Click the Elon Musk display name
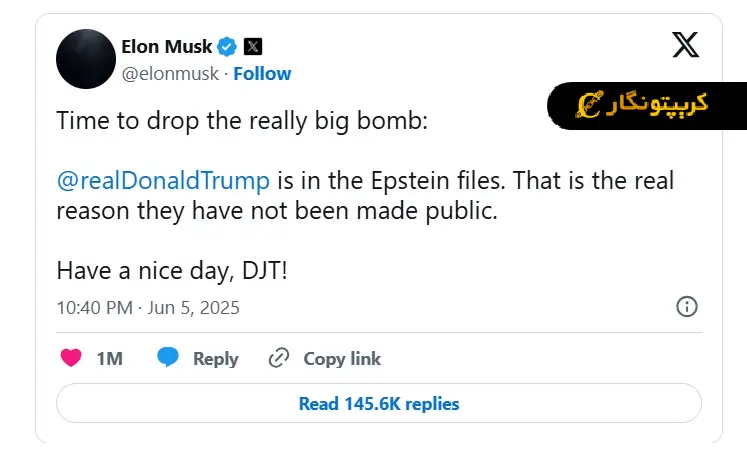Viewport: 747px width, 459px height. click(166, 47)
